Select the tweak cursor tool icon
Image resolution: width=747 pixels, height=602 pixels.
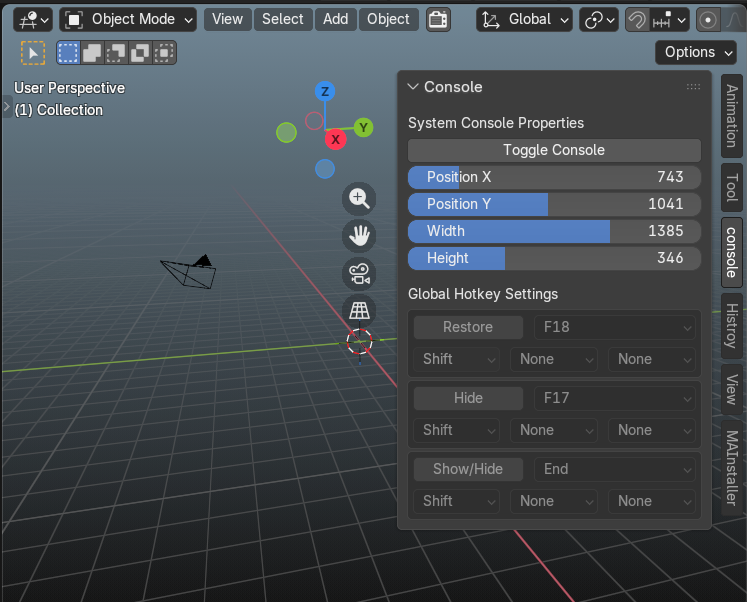33,52
